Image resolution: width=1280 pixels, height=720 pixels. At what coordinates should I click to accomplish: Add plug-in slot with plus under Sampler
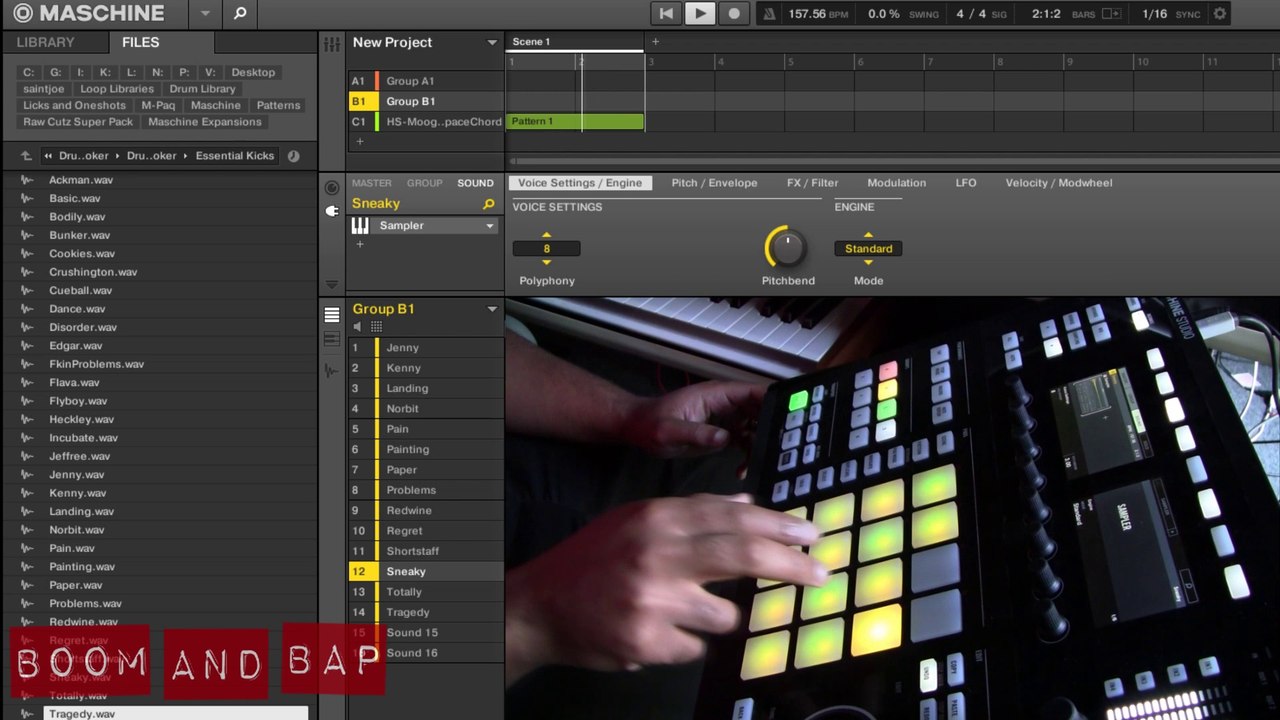360,244
